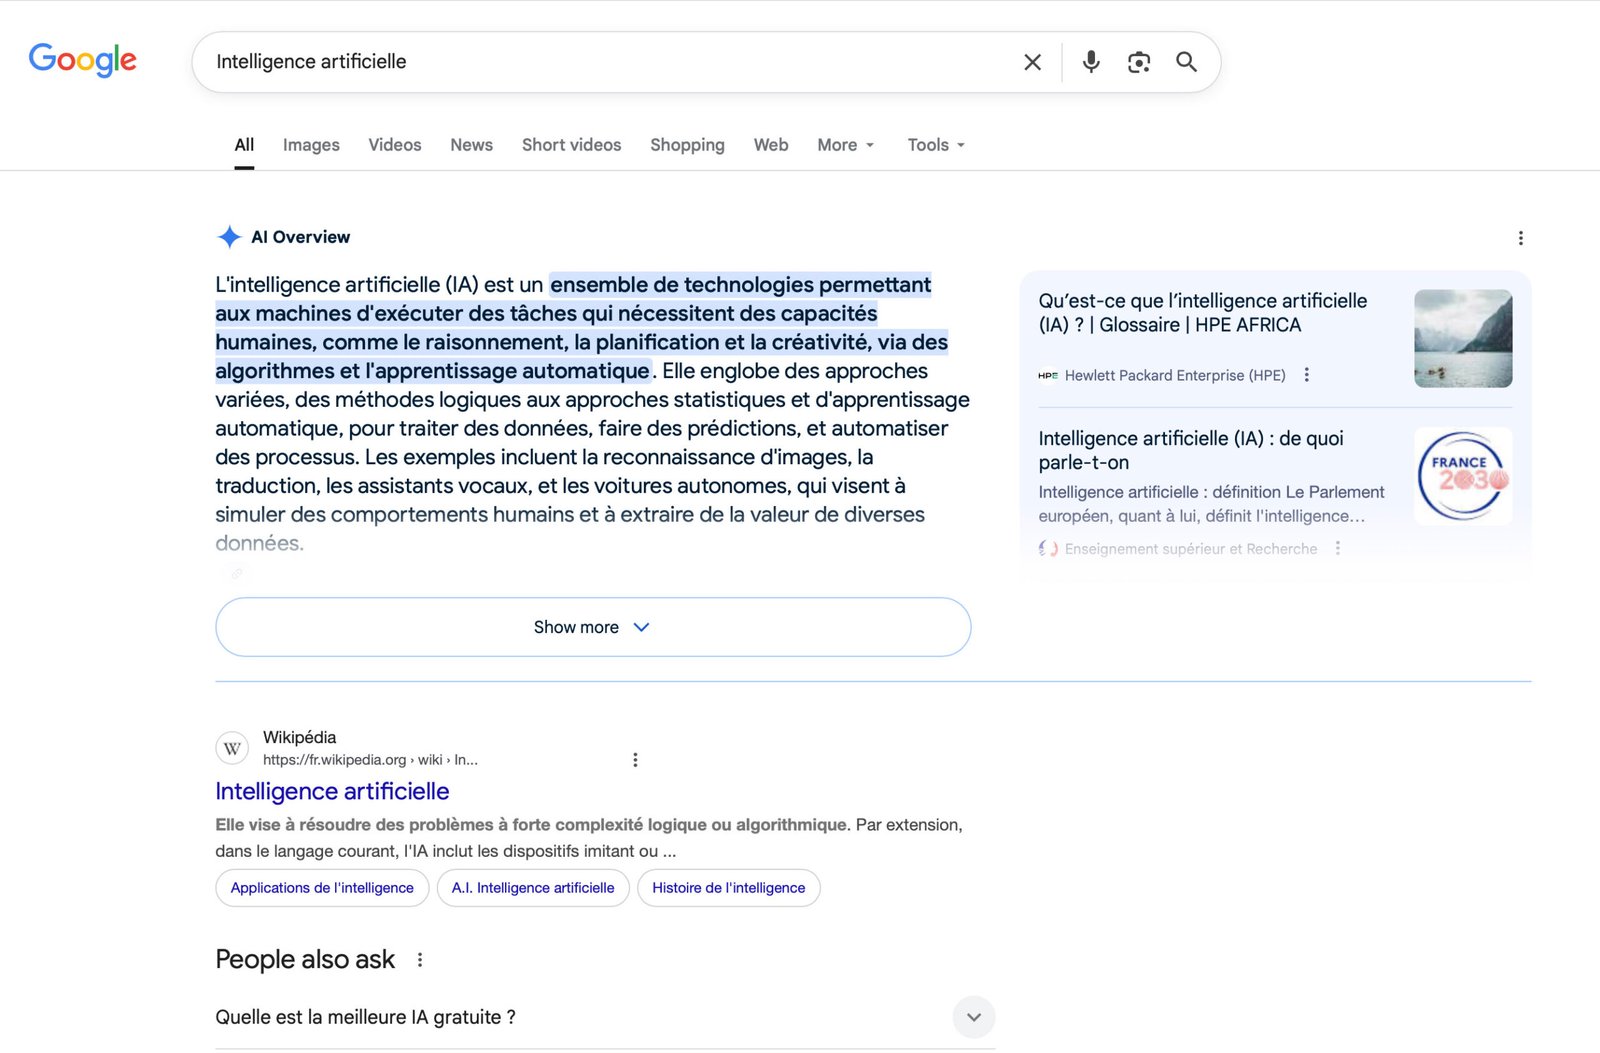Click the highlighted AI Overview definition text
This screenshot has width=1600, height=1053.
tap(581, 328)
